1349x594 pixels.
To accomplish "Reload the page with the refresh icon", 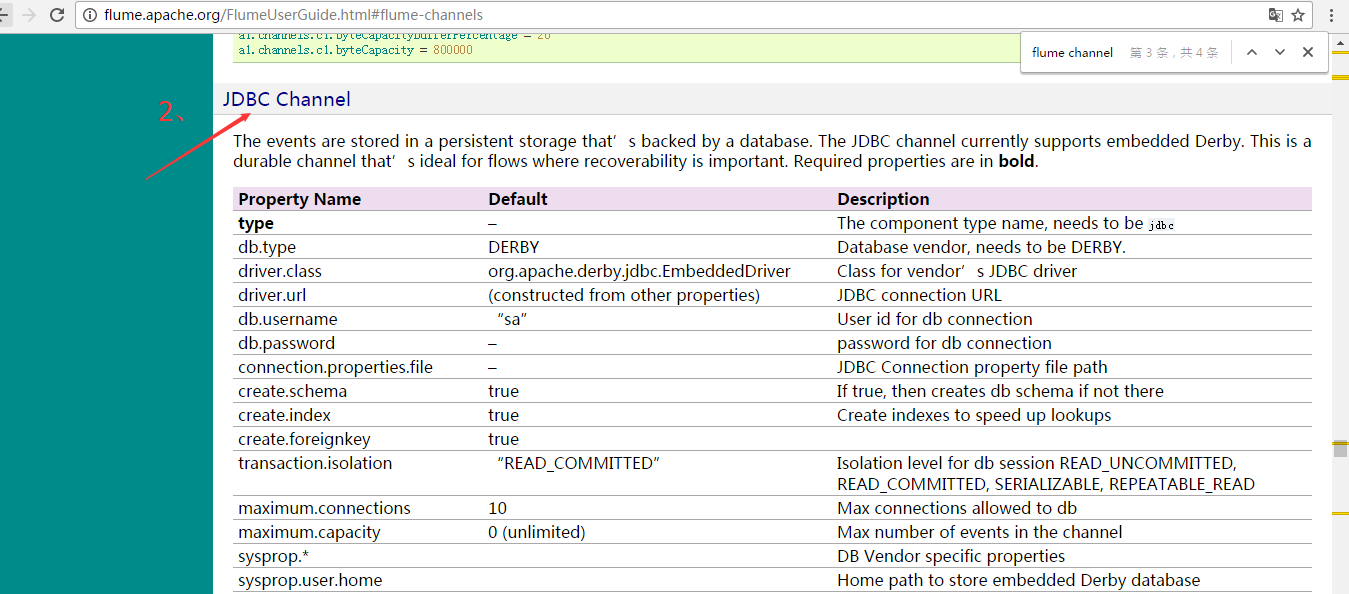I will coord(57,15).
